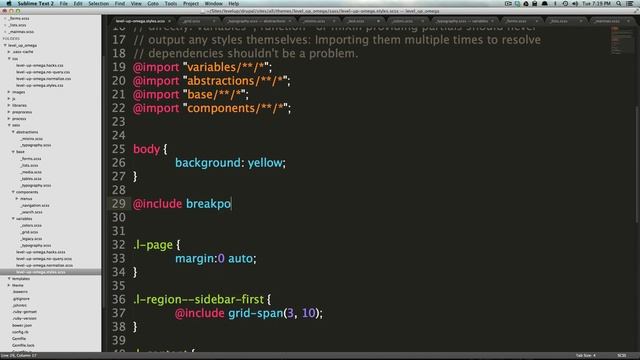Open Gemfile.lock in the sidebar
Screen dimensions: 640x360
(23, 345)
